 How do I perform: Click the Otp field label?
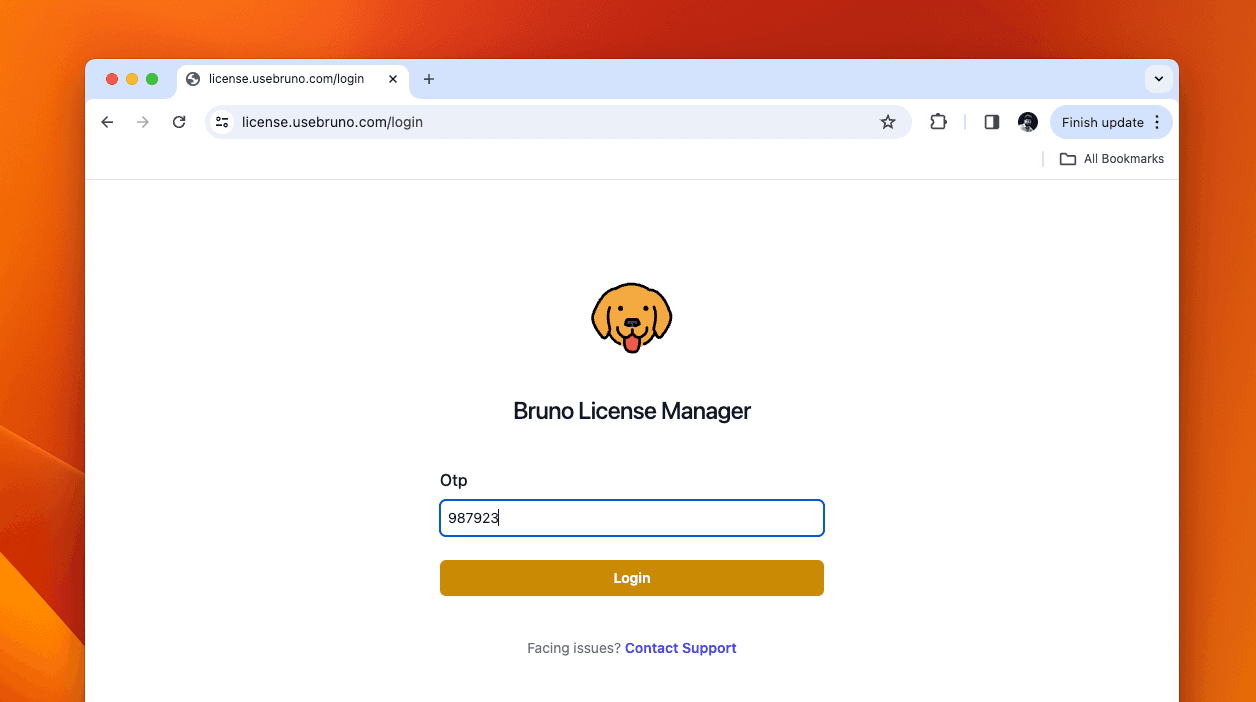click(454, 481)
